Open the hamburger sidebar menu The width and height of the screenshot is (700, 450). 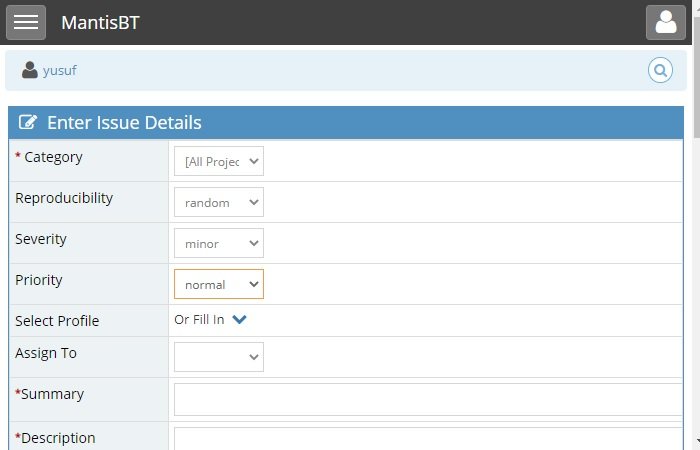tap(26, 22)
